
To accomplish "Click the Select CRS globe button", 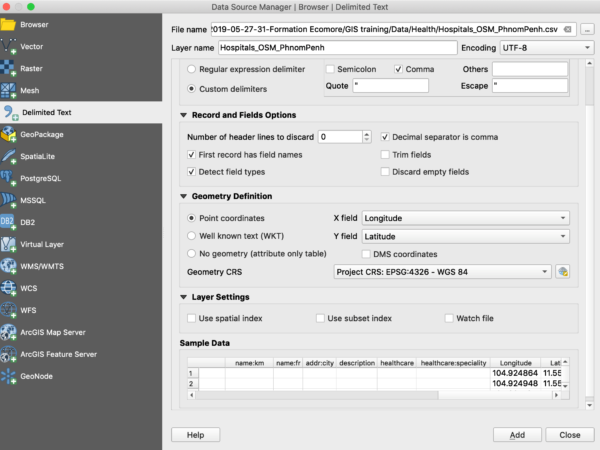I will [562, 272].
